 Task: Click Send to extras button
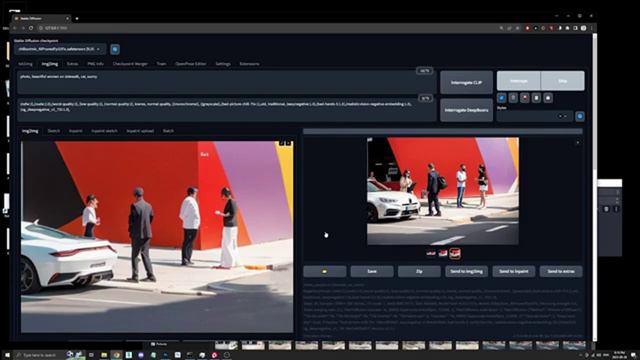click(x=561, y=271)
